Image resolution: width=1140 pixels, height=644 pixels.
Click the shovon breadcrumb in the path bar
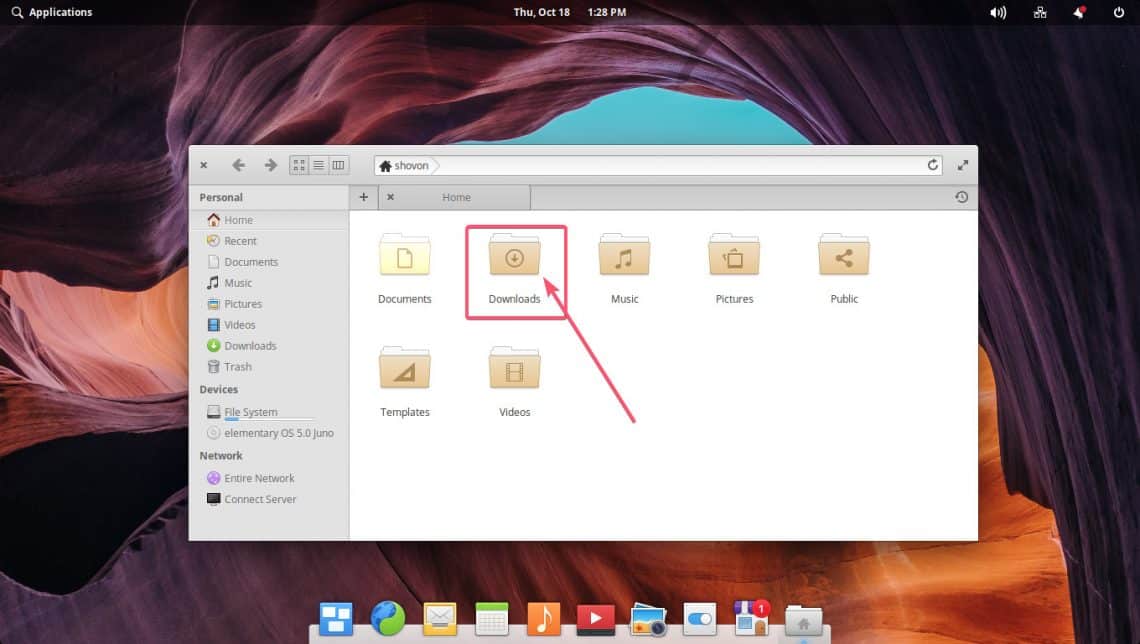[405, 166]
